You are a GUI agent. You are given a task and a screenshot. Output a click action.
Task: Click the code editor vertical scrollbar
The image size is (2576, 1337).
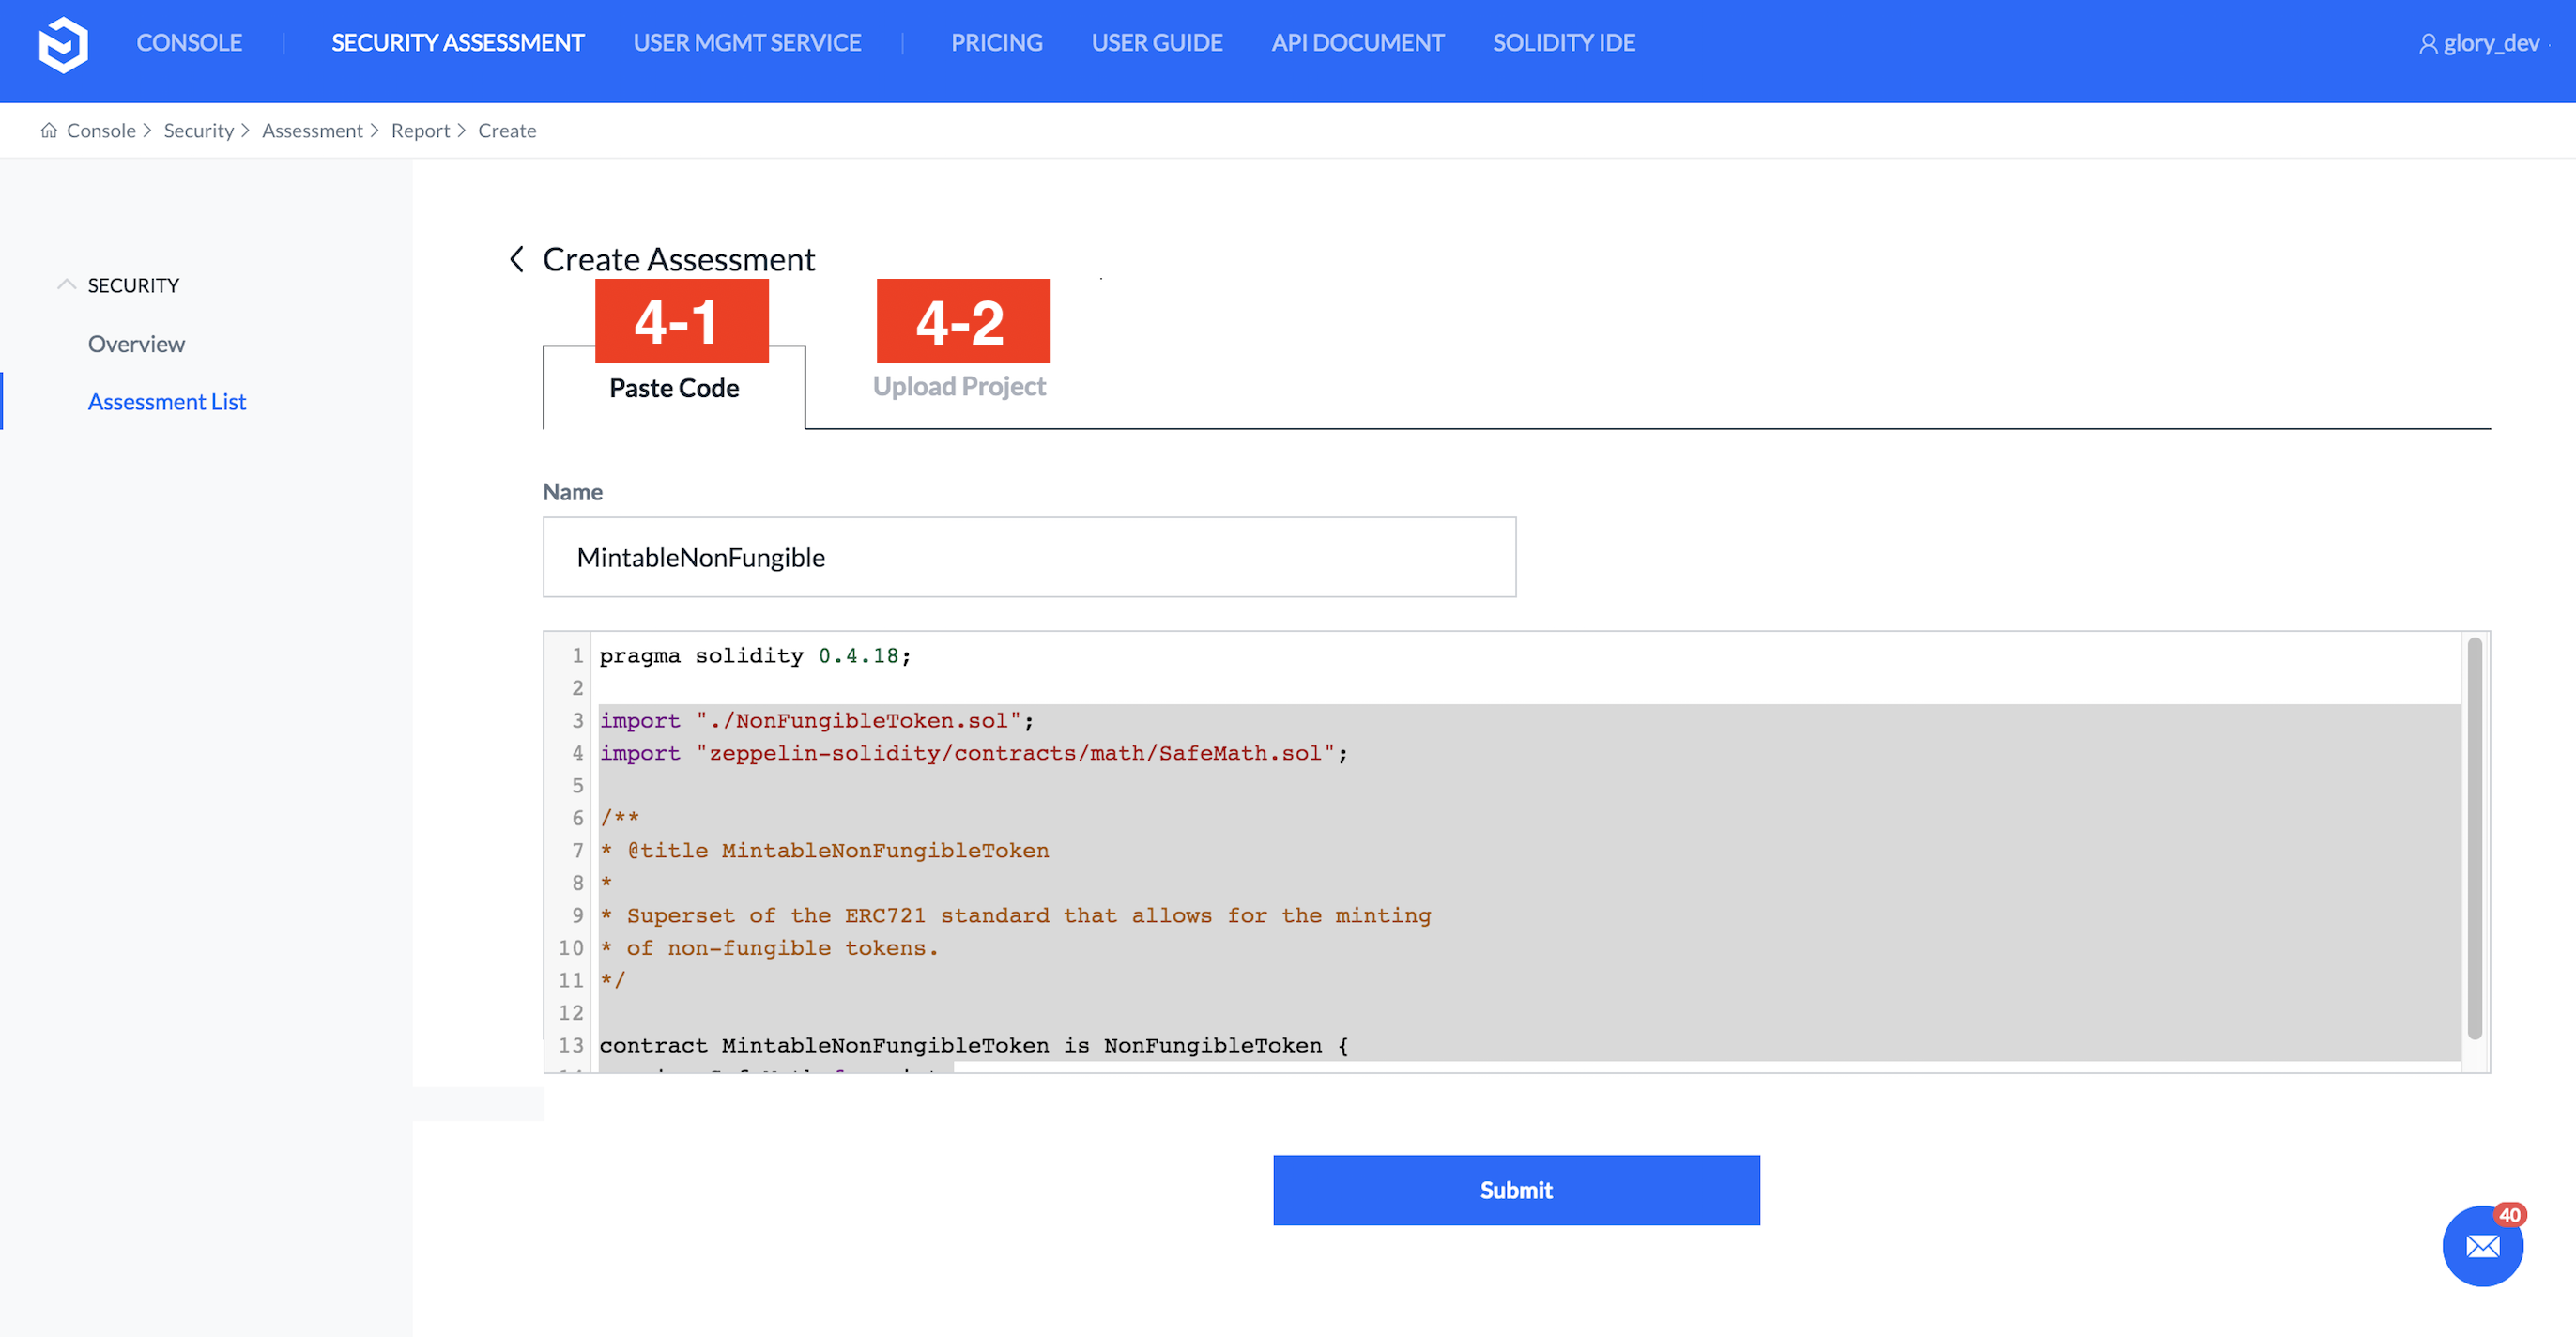[2474, 838]
